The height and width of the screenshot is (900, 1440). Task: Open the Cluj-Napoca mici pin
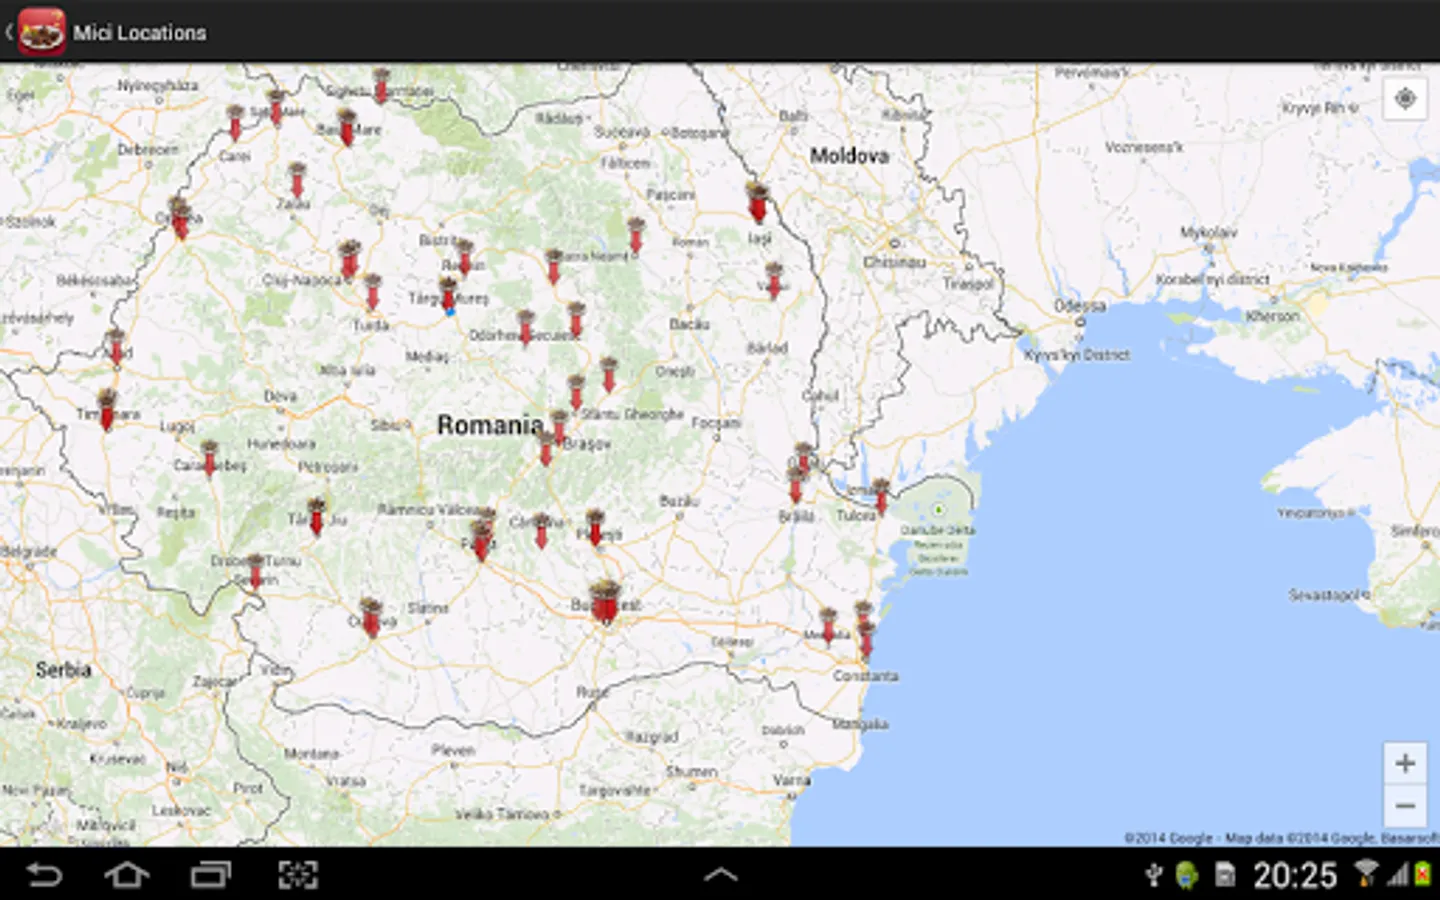349,260
